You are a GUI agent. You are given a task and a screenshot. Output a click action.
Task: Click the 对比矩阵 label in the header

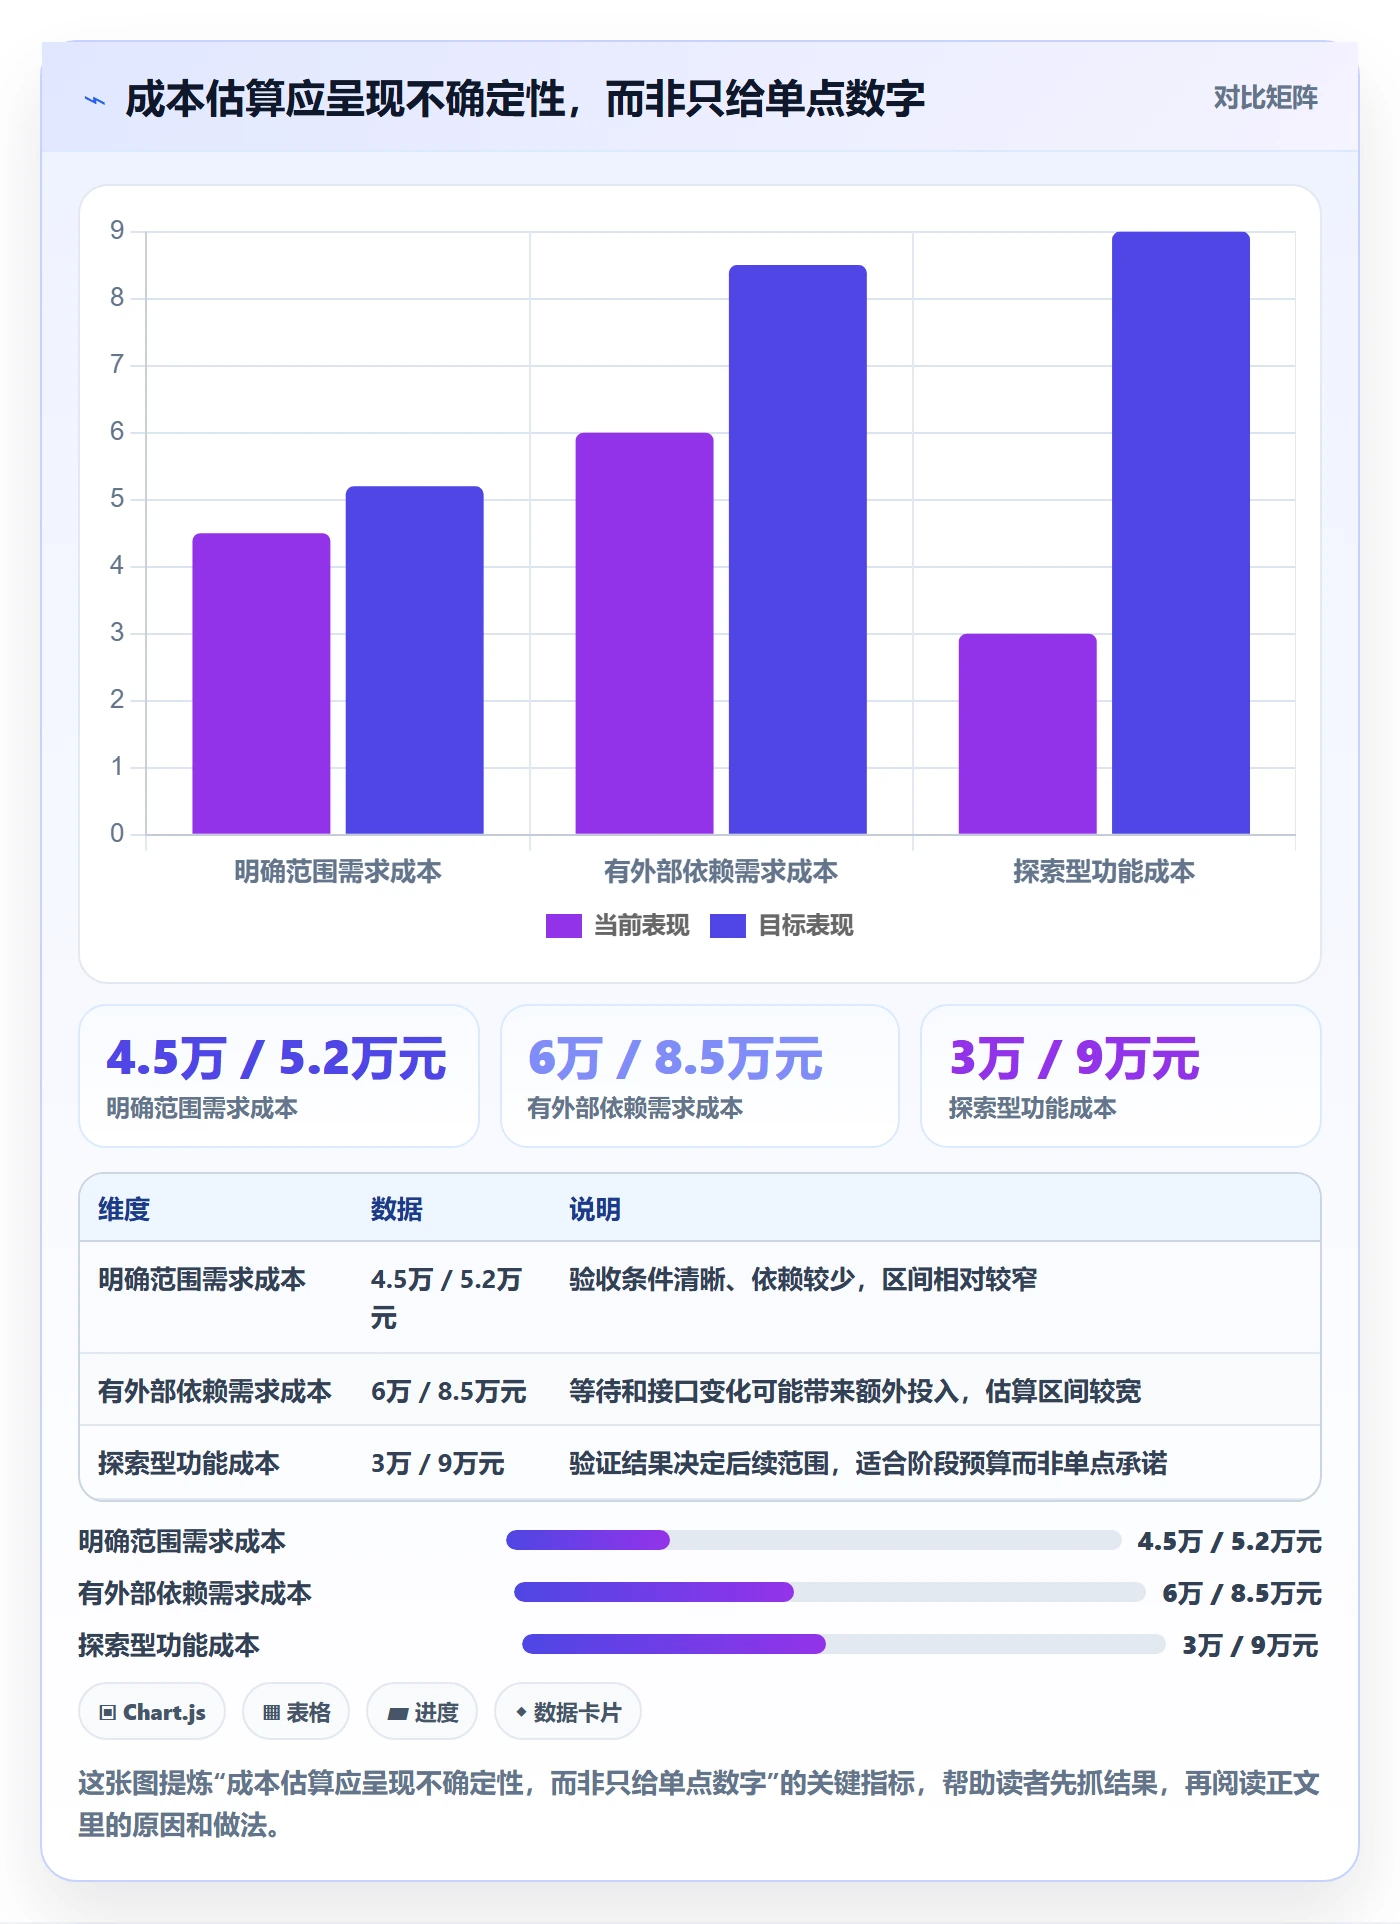(x=1265, y=97)
